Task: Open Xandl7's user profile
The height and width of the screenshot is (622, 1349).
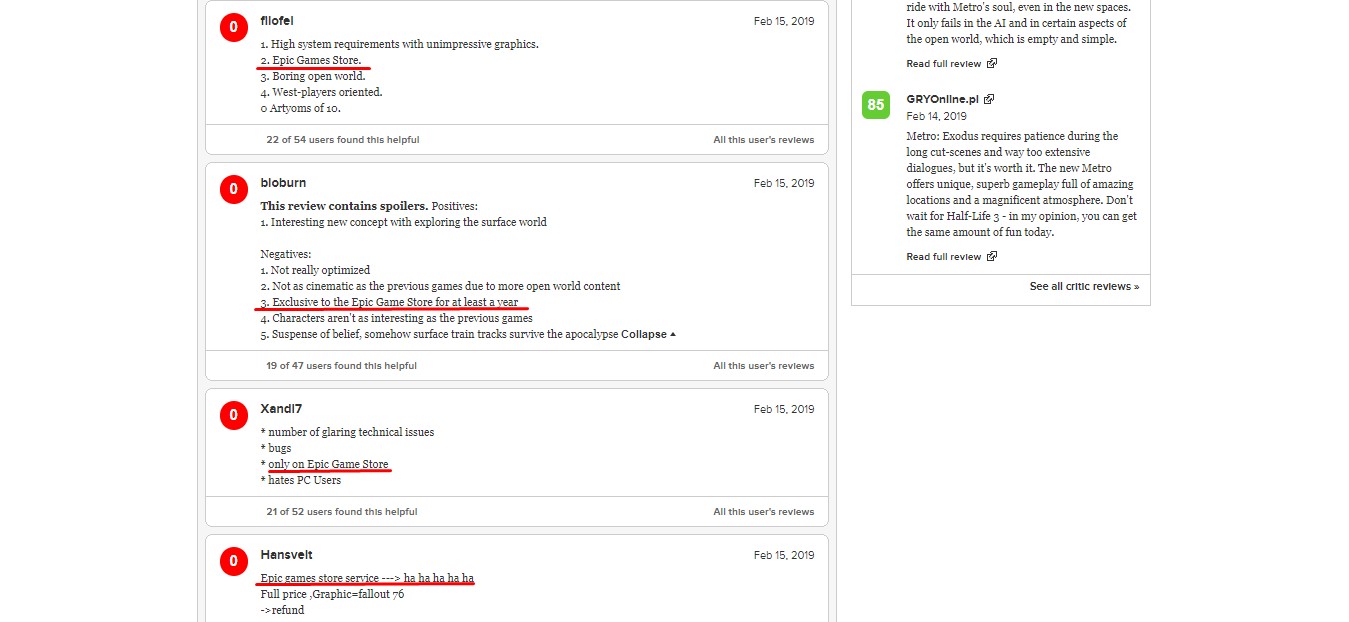Action: (281, 409)
